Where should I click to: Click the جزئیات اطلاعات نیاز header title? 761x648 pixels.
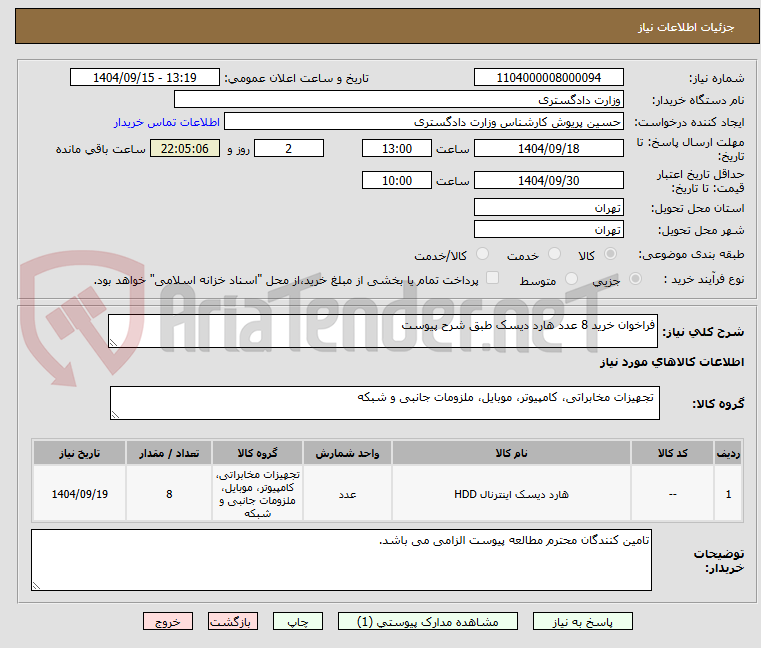pos(685,27)
